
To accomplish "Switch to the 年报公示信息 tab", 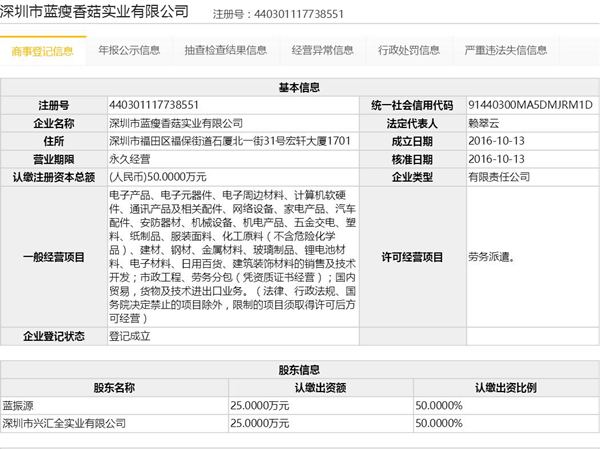I will point(129,51).
